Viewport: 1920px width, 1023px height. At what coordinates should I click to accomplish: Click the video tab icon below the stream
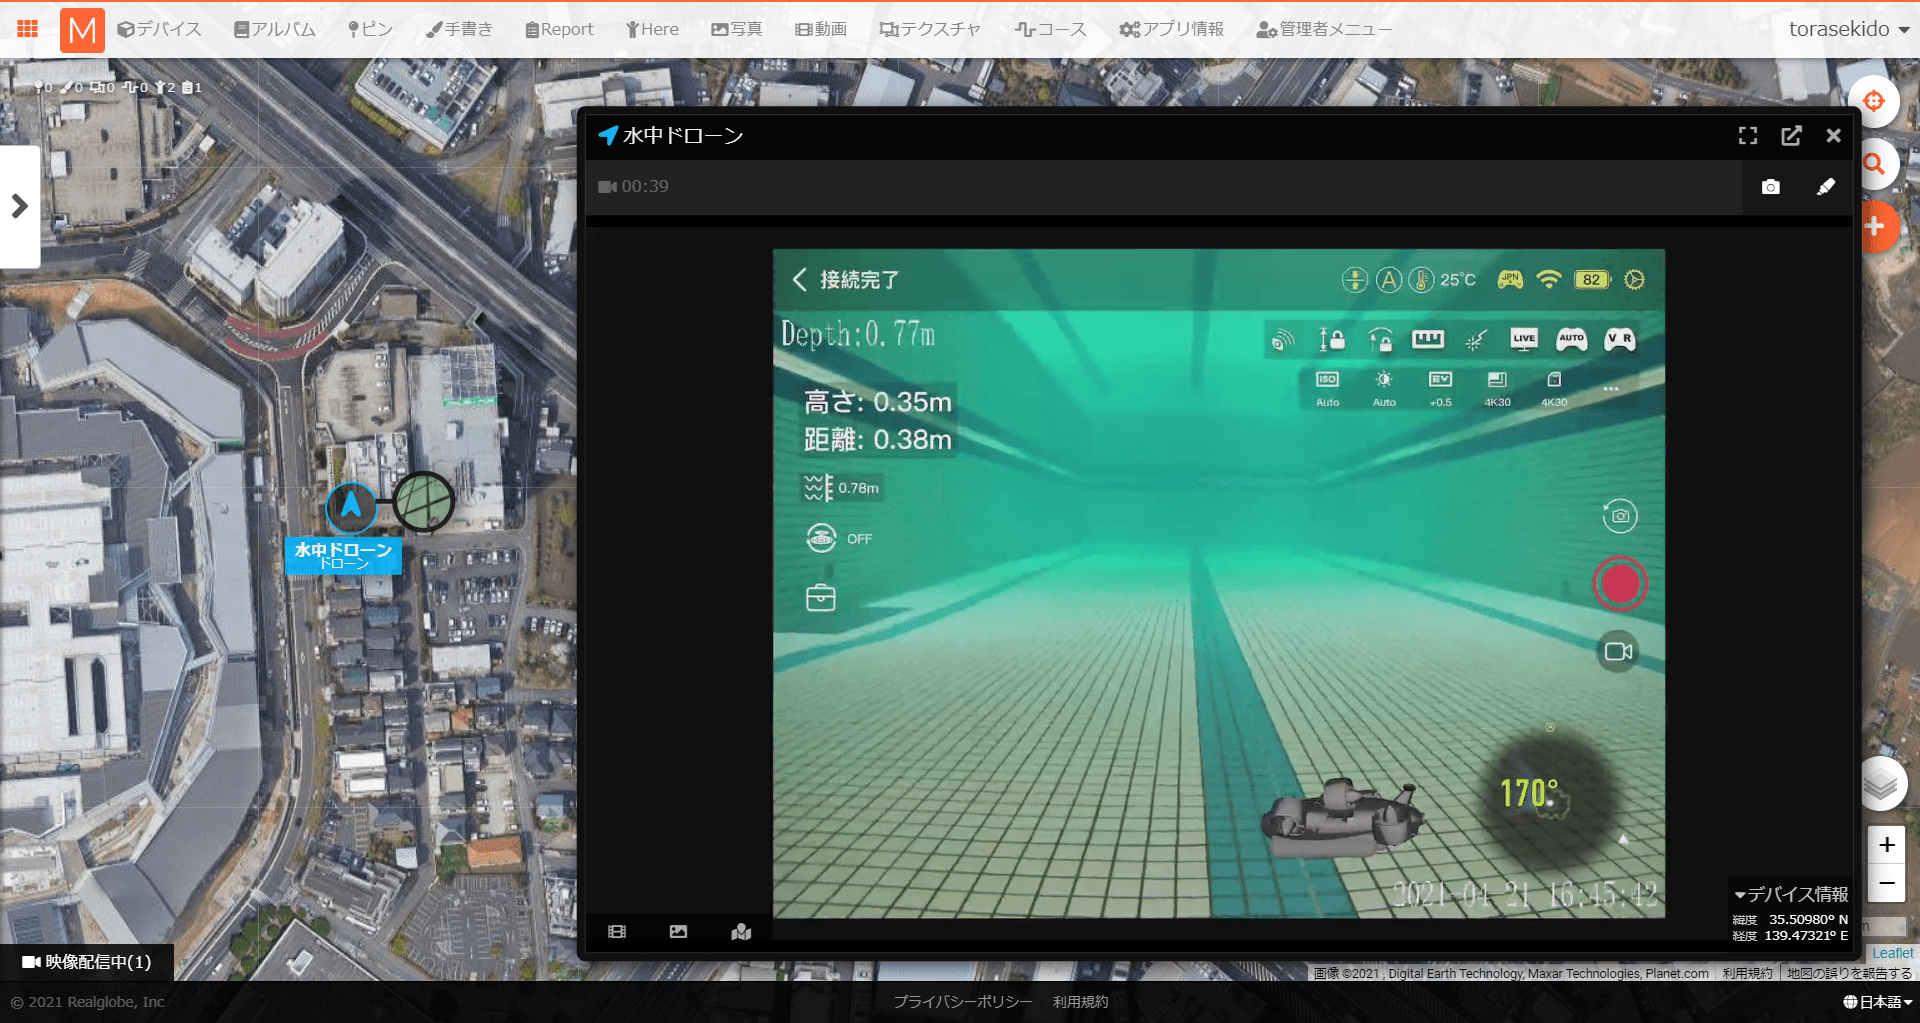[x=616, y=931]
